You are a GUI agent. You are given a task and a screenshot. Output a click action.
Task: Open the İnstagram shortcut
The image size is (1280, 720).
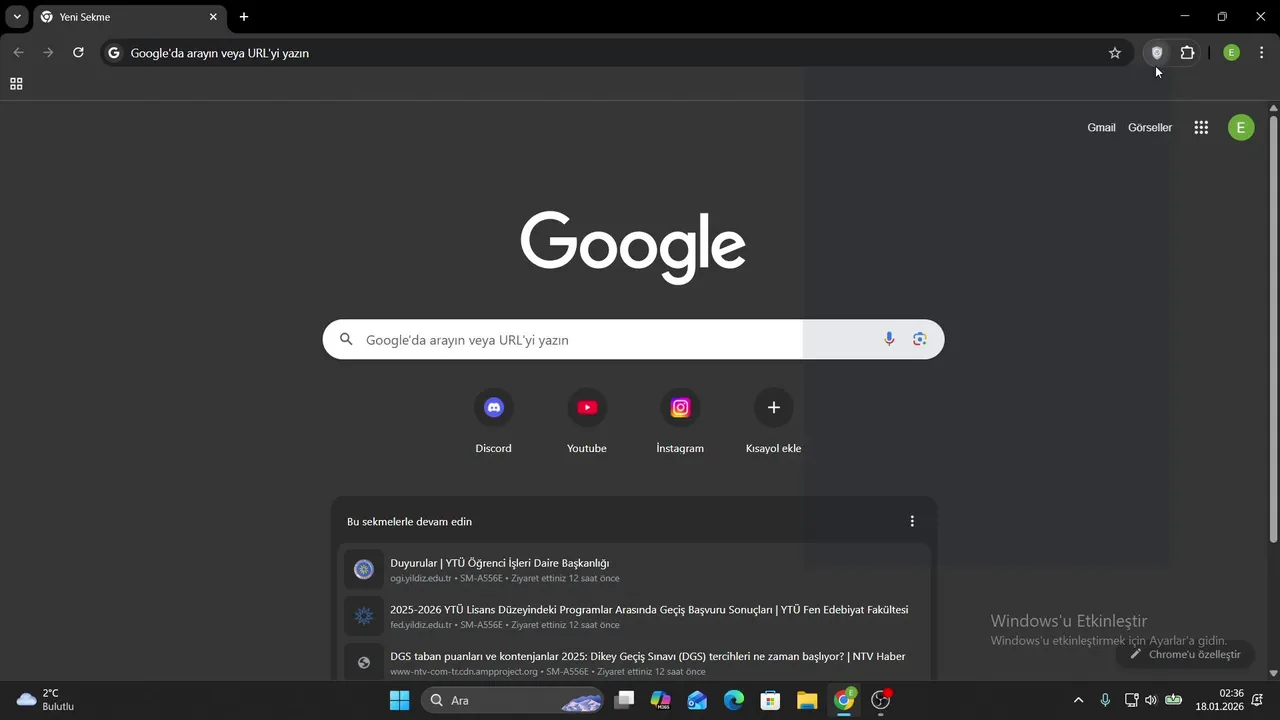680,421
